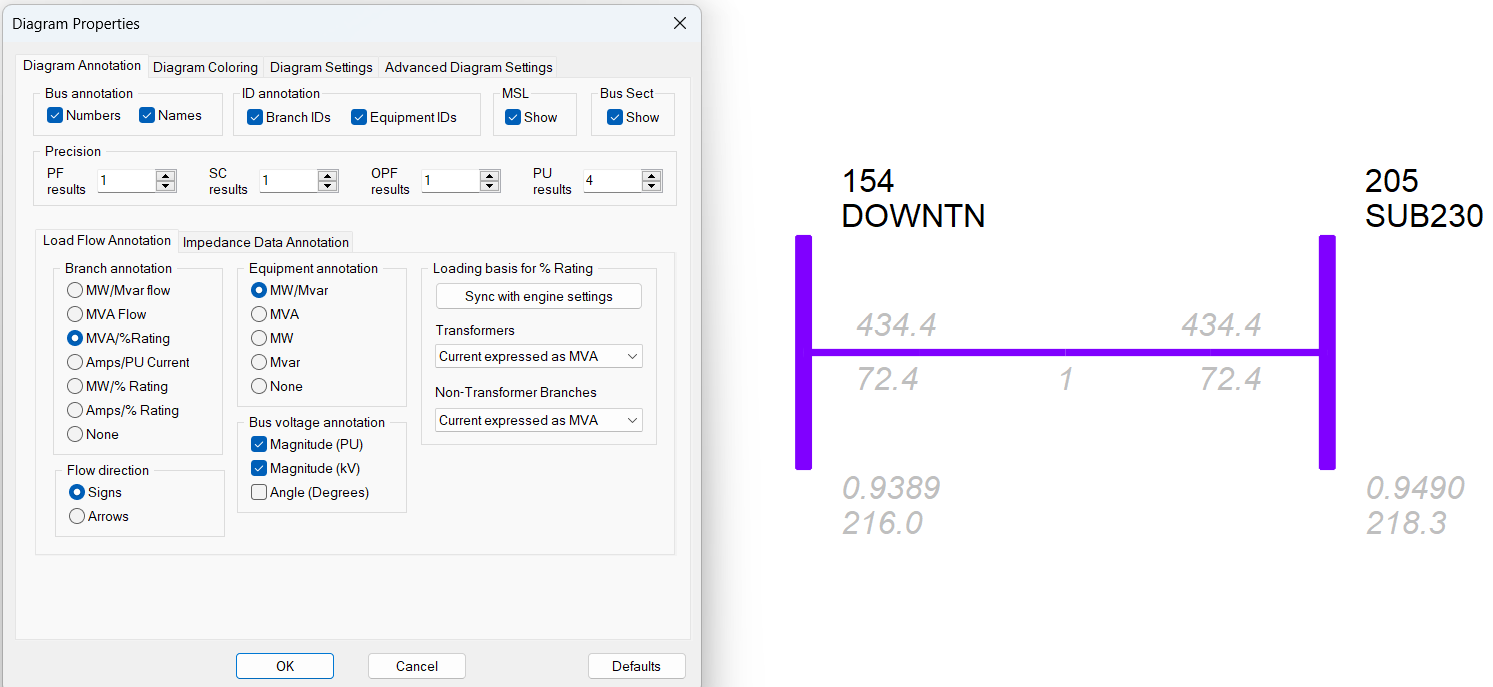
Task: Open the Advanced Diagram Settings tab
Action: (x=468, y=67)
